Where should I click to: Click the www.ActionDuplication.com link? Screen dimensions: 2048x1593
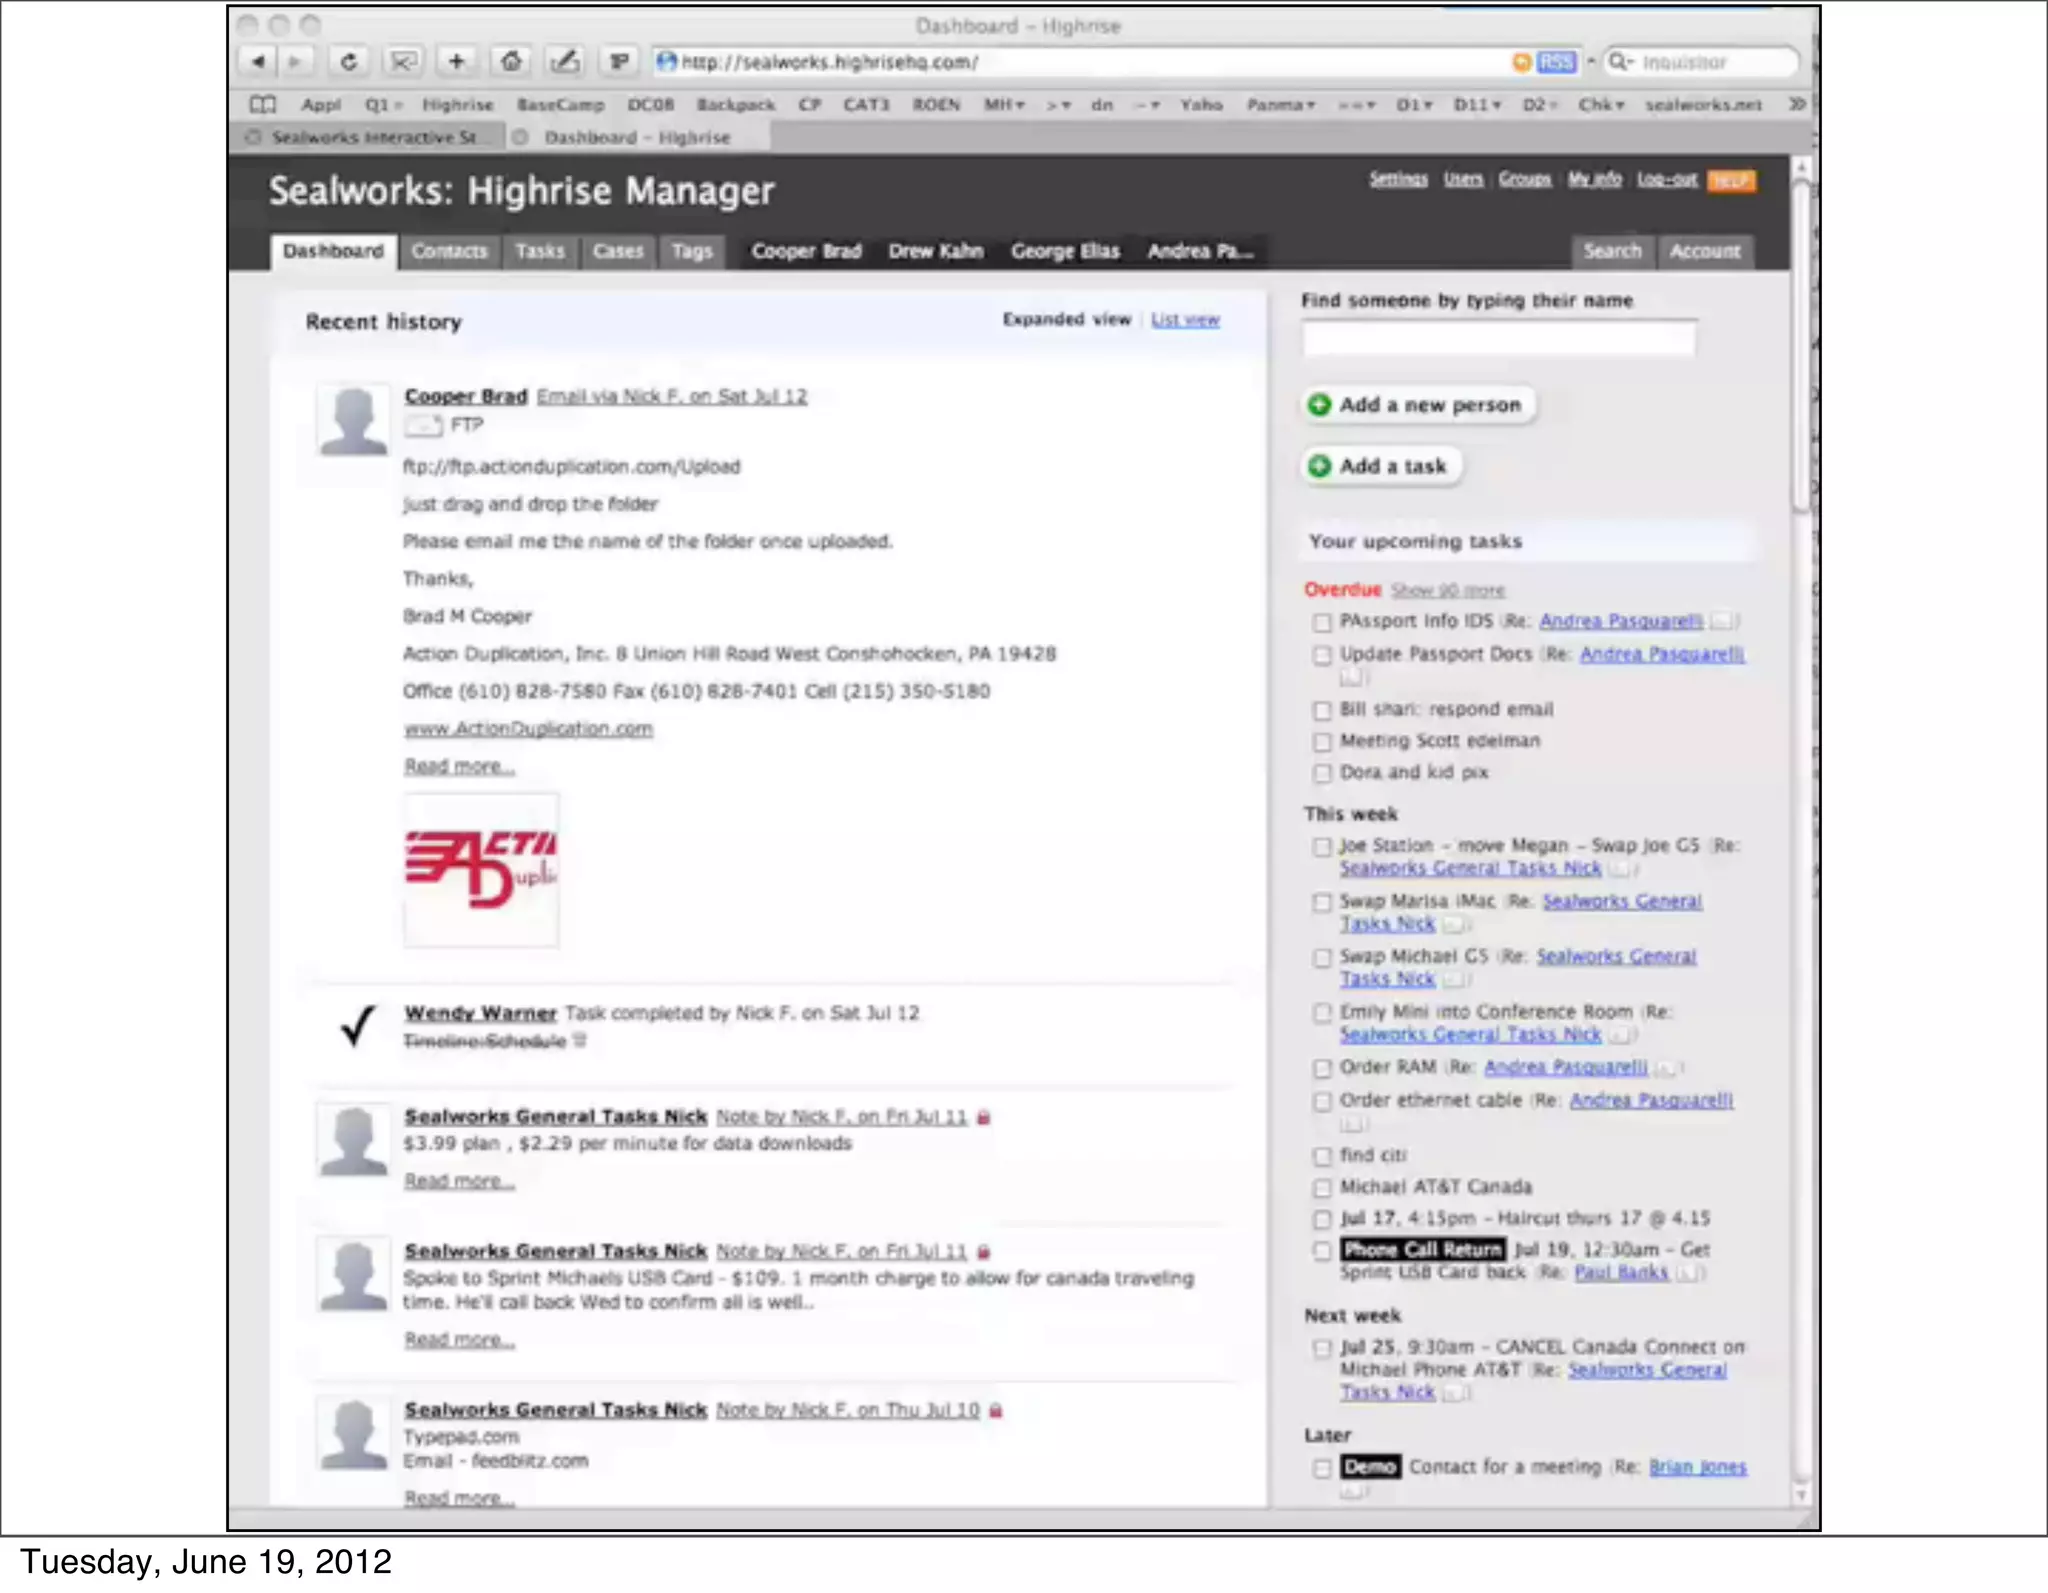click(528, 729)
